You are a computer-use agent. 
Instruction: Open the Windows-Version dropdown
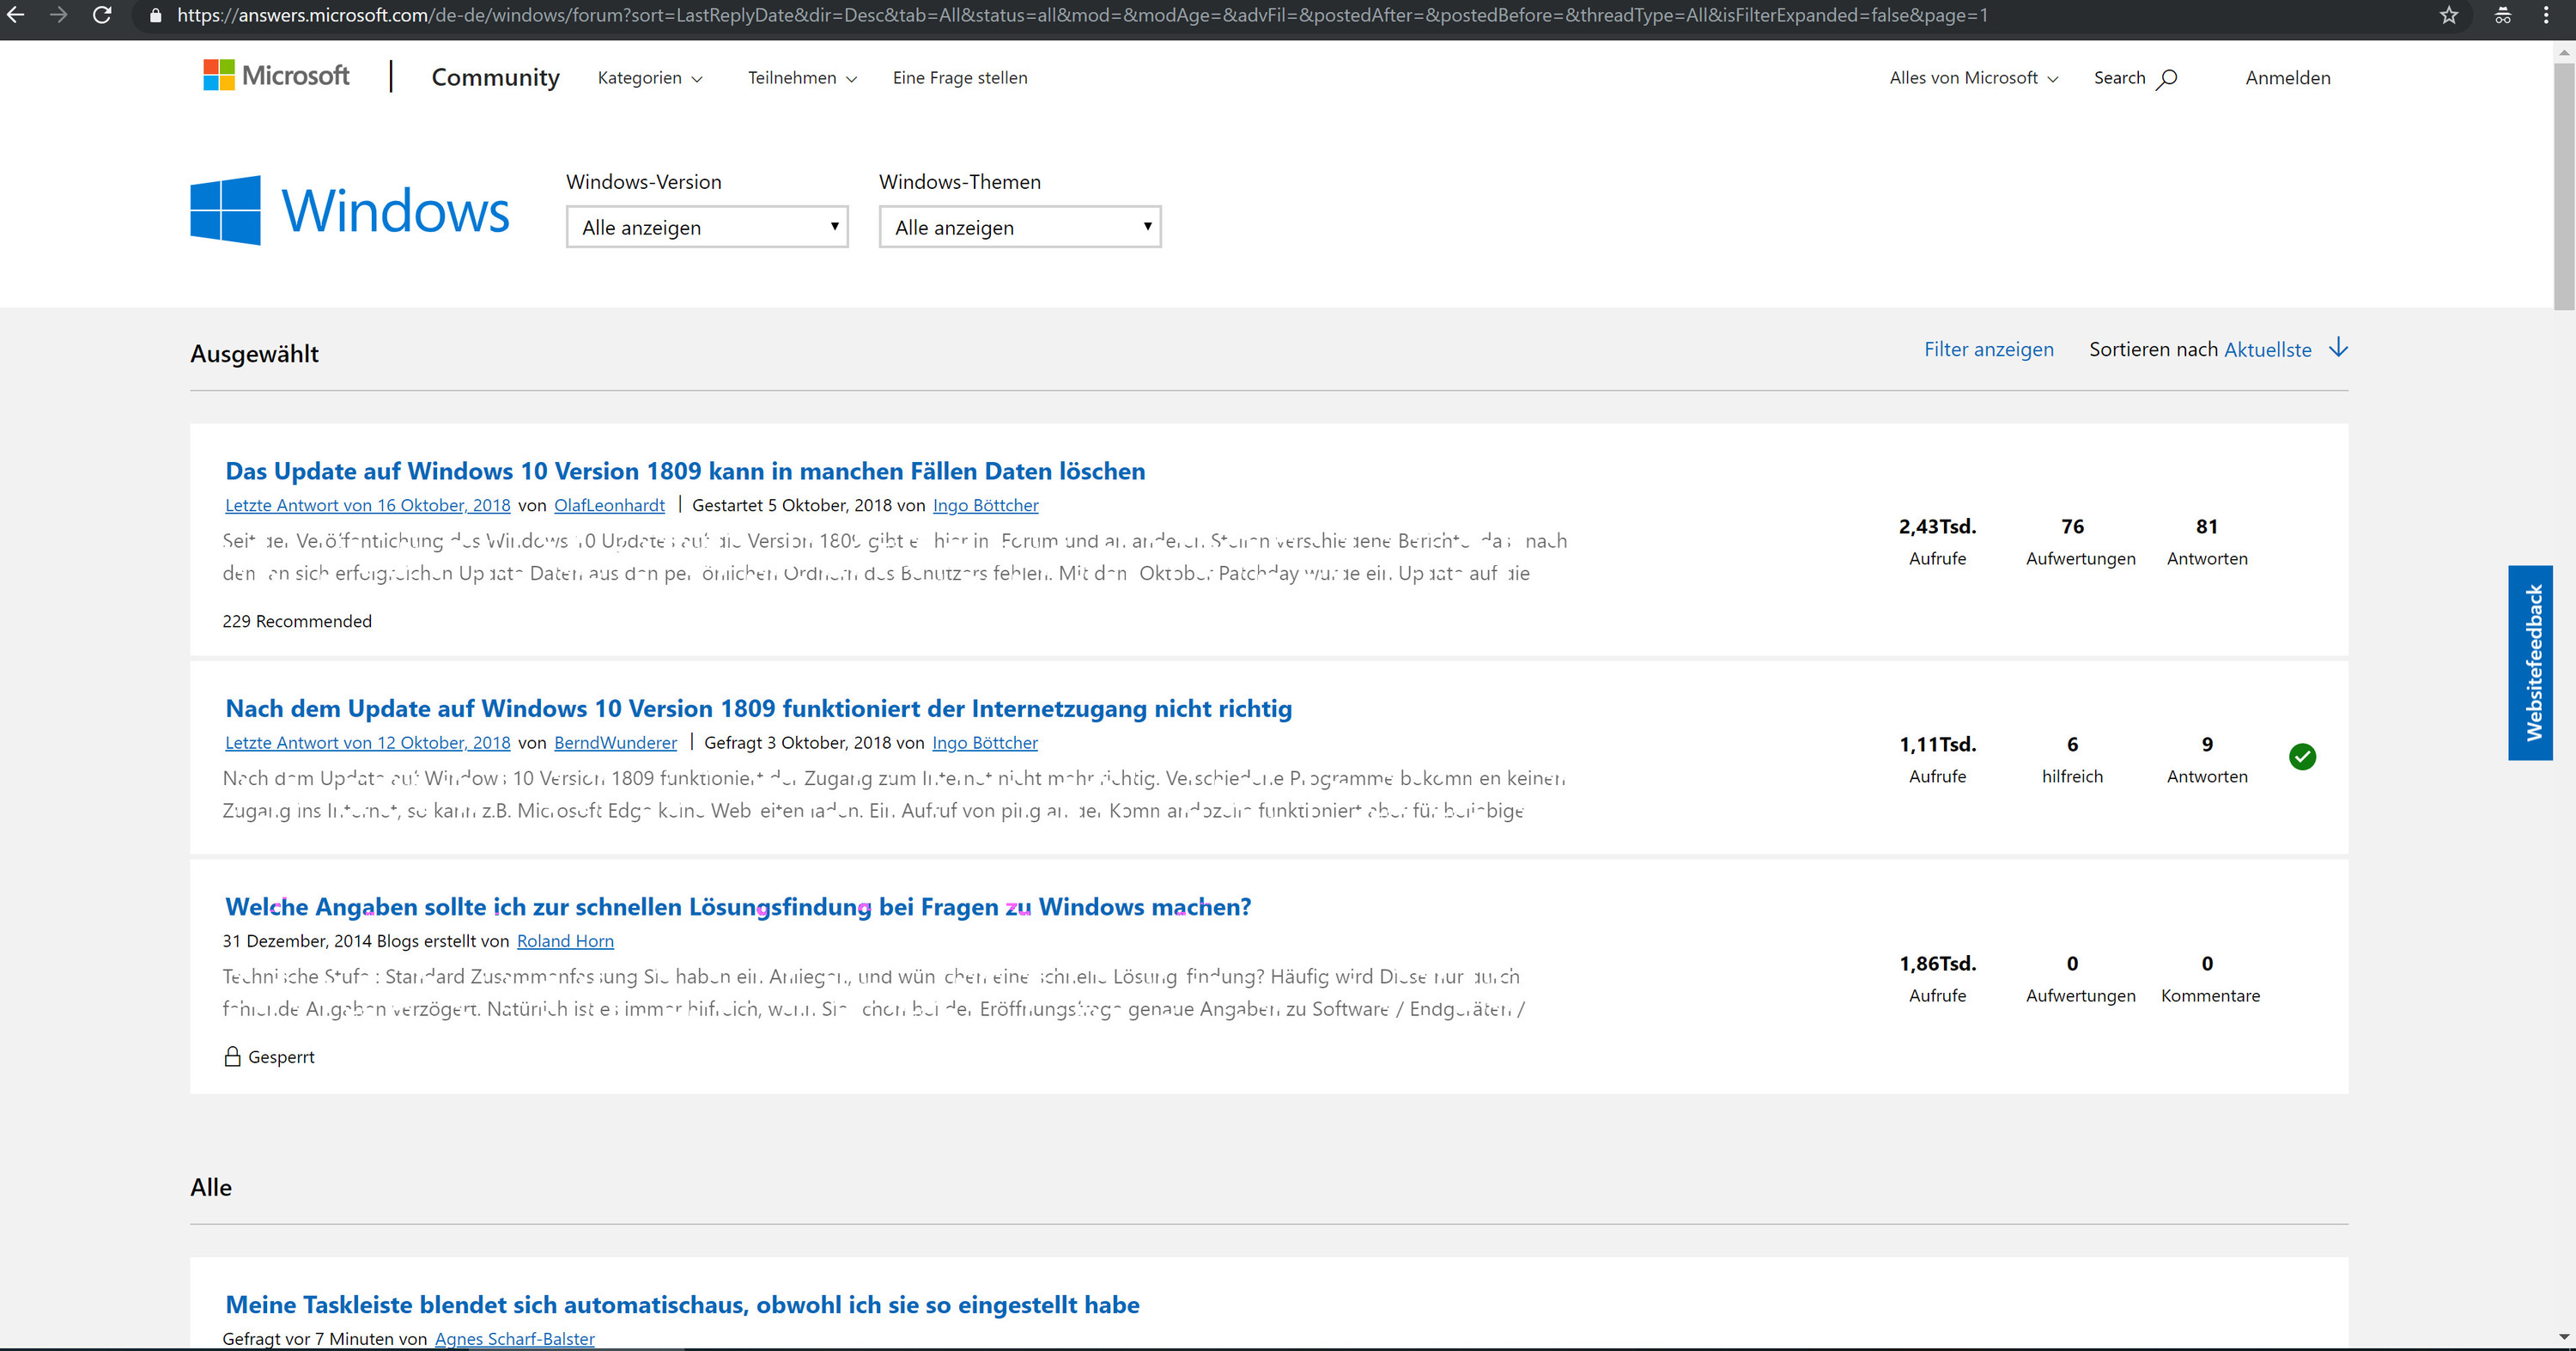tap(707, 227)
